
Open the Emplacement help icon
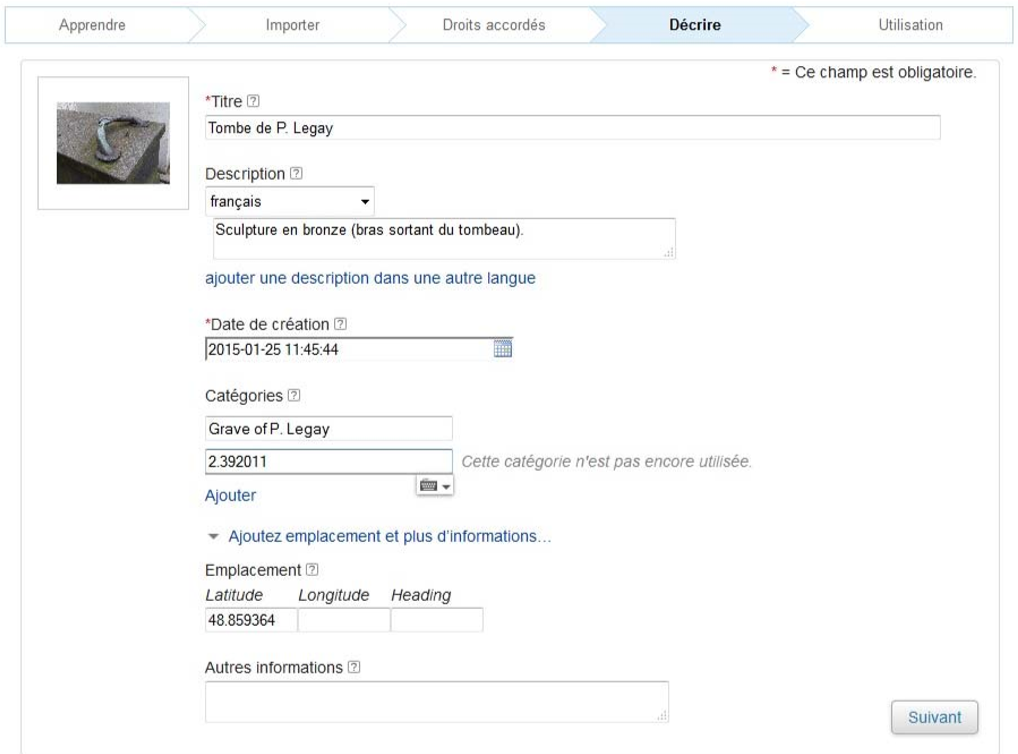click(x=312, y=570)
